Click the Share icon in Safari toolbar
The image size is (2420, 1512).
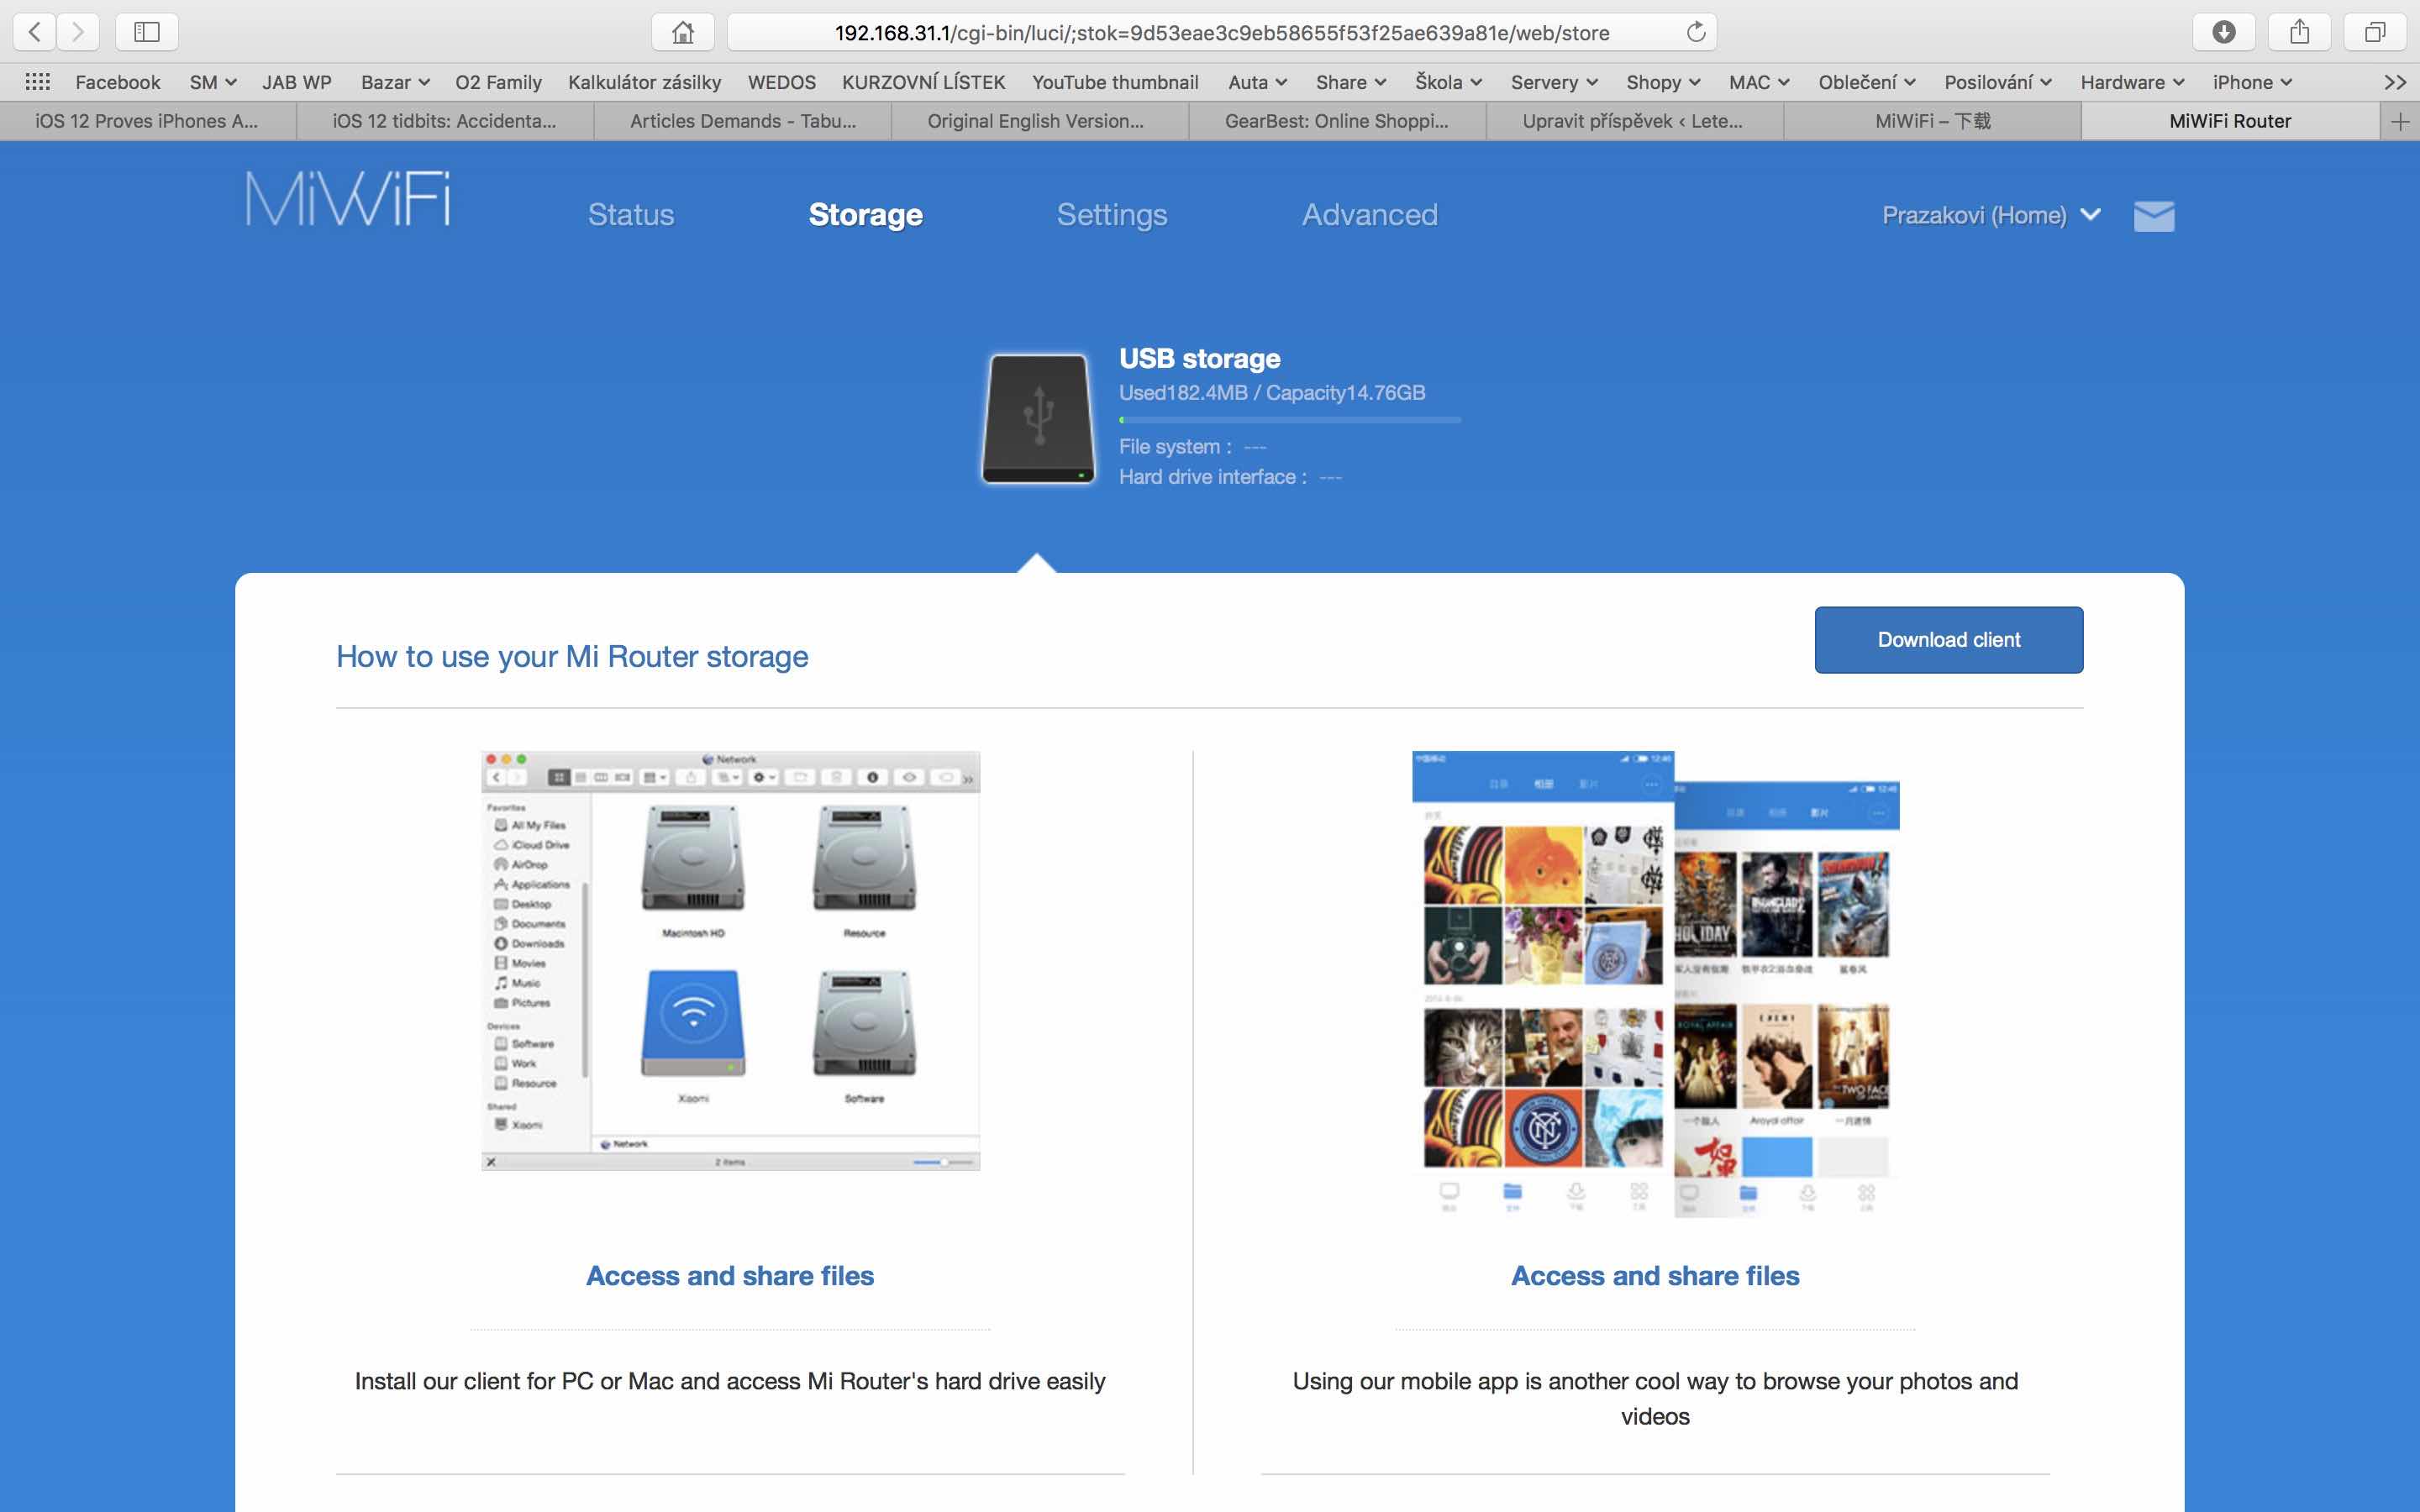2299,32
